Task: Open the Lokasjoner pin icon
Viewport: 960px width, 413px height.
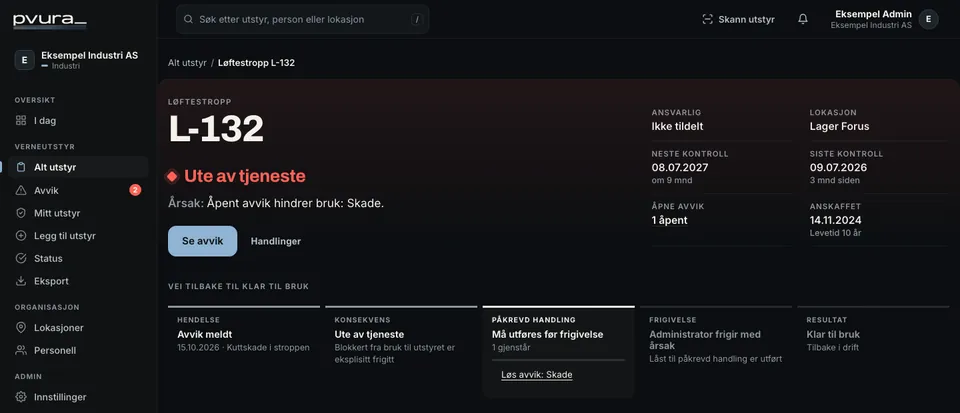Action: [x=21, y=327]
